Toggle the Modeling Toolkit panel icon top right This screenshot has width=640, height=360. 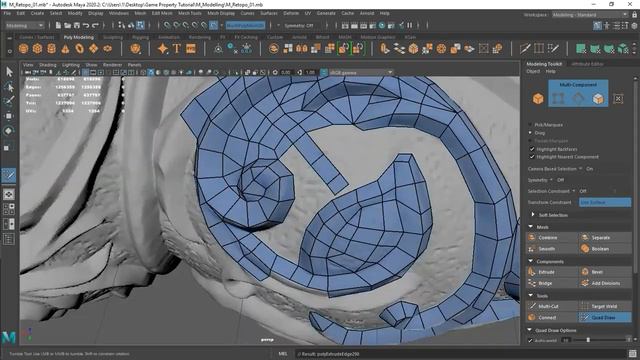(x=598, y=25)
